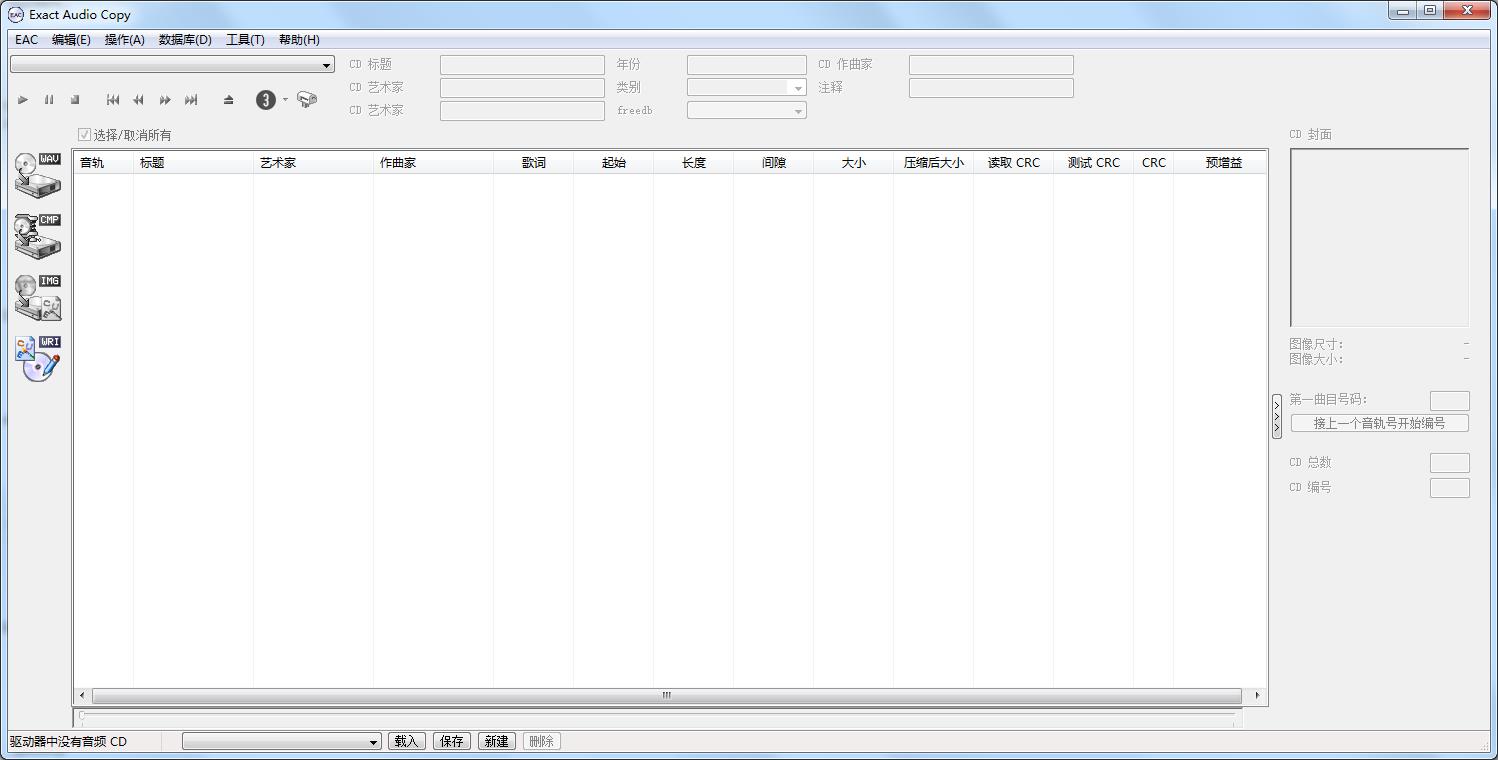Click the play button
1498x760 pixels.
coord(23,100)
